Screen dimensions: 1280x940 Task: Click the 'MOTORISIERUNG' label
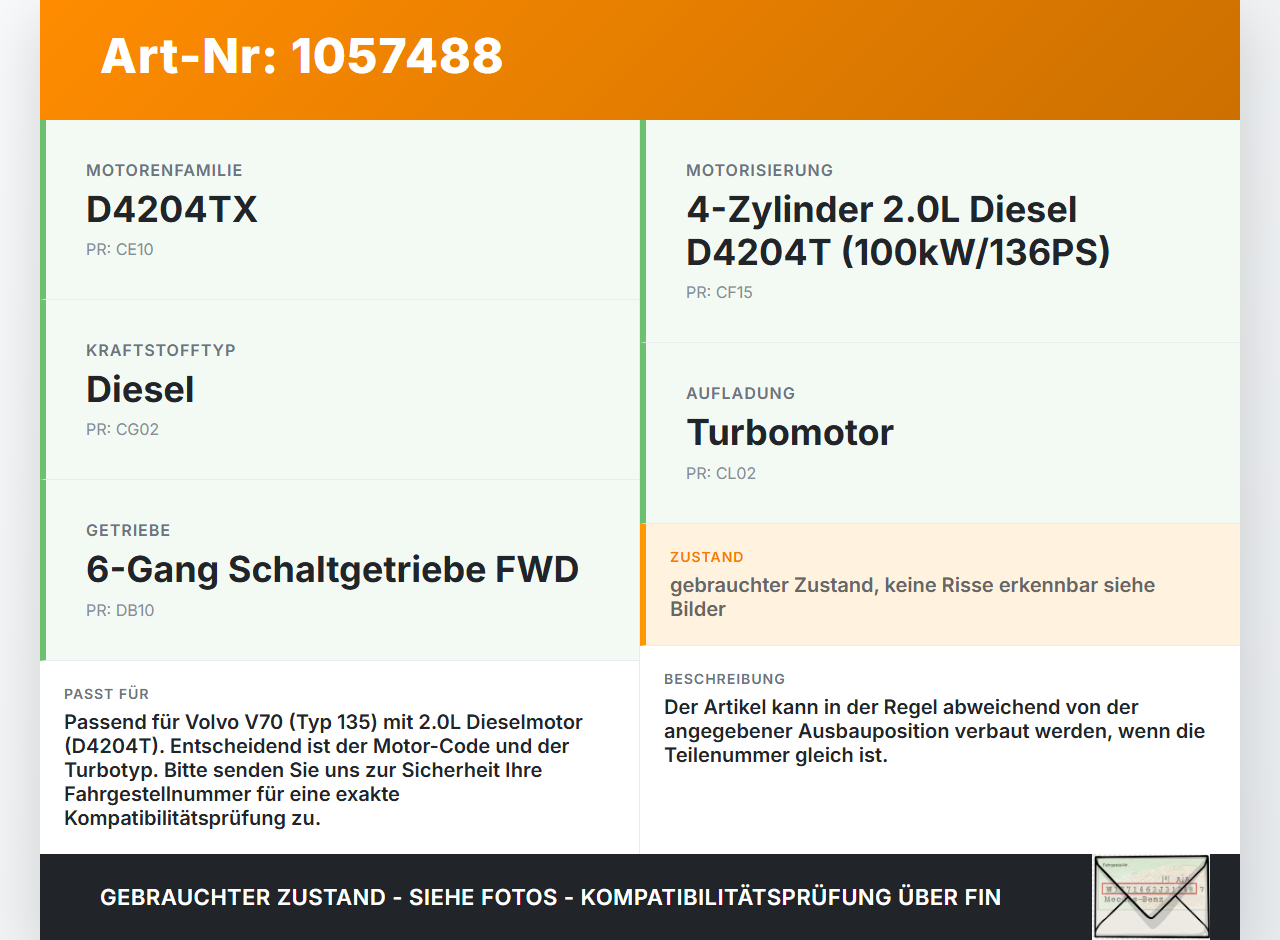pyautogui.click(x=759, y=171)
